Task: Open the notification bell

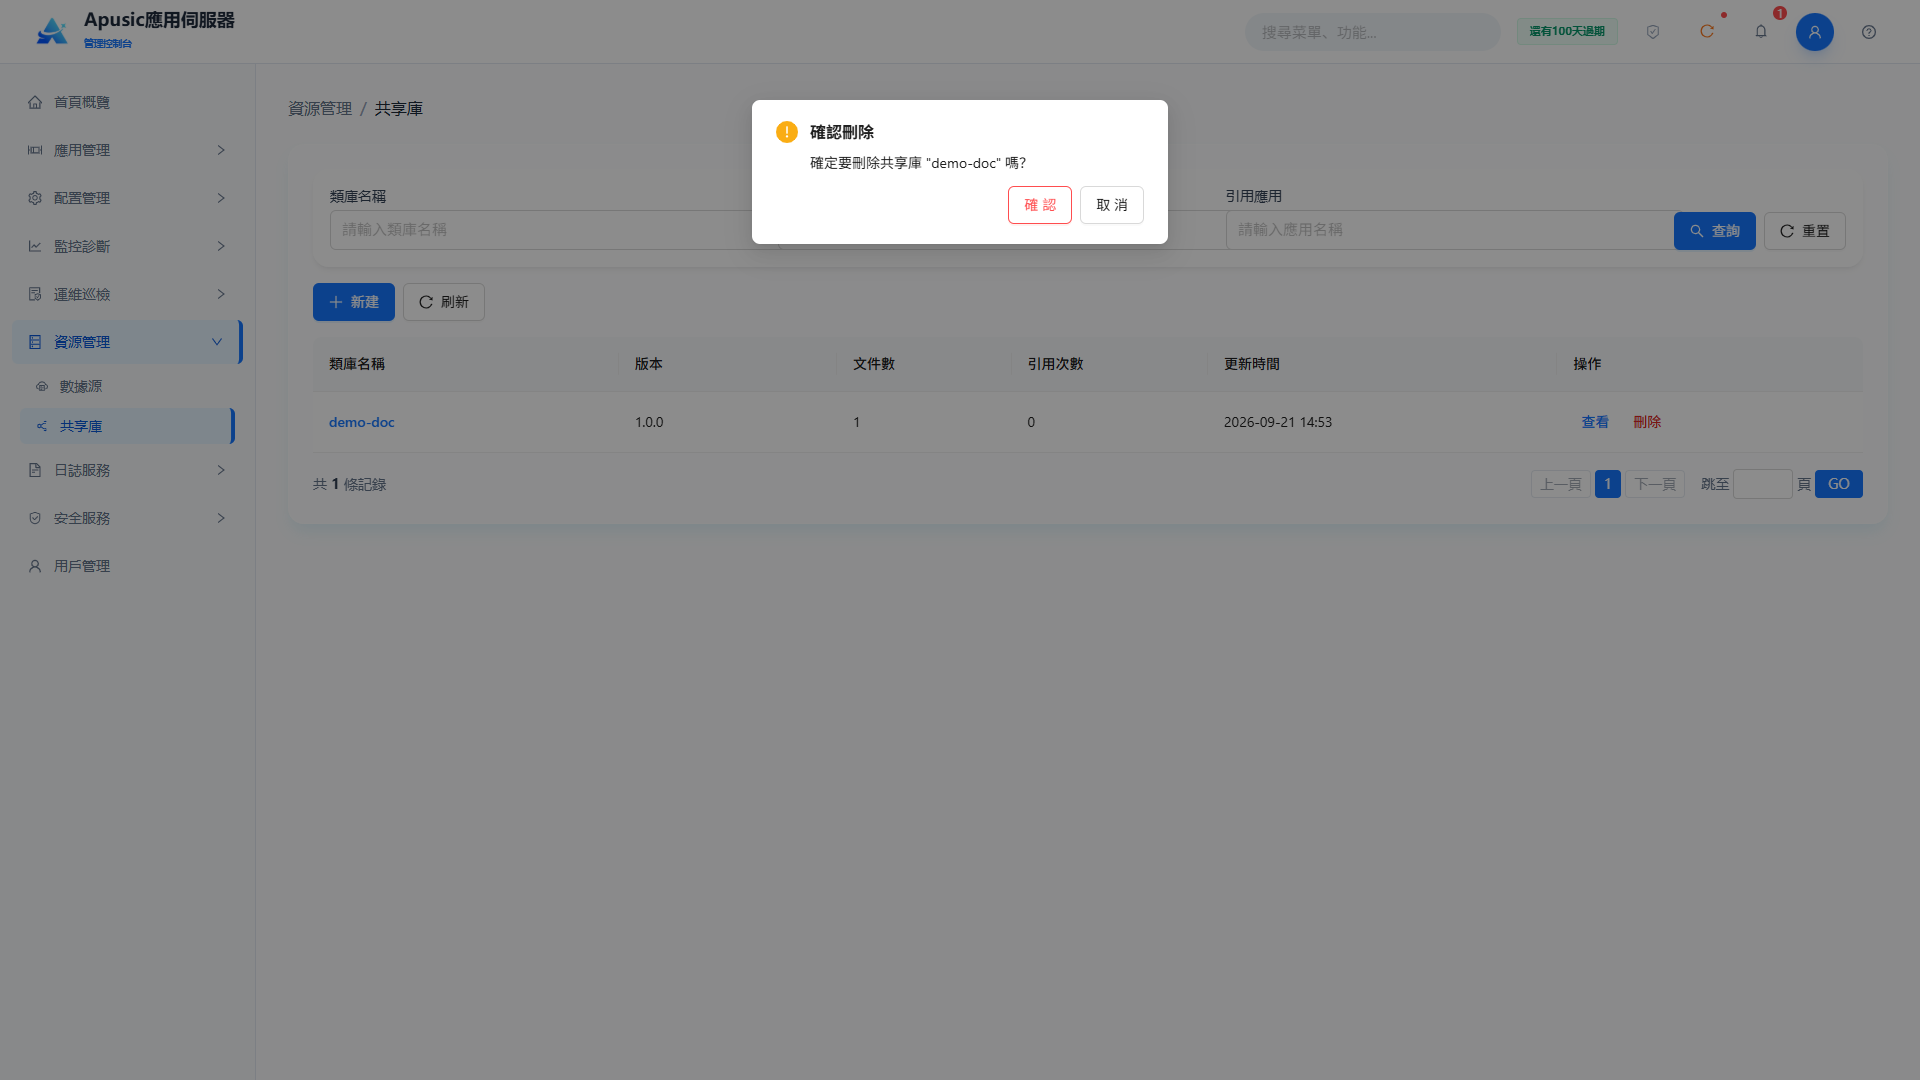Action: [x=1761, y=32]
